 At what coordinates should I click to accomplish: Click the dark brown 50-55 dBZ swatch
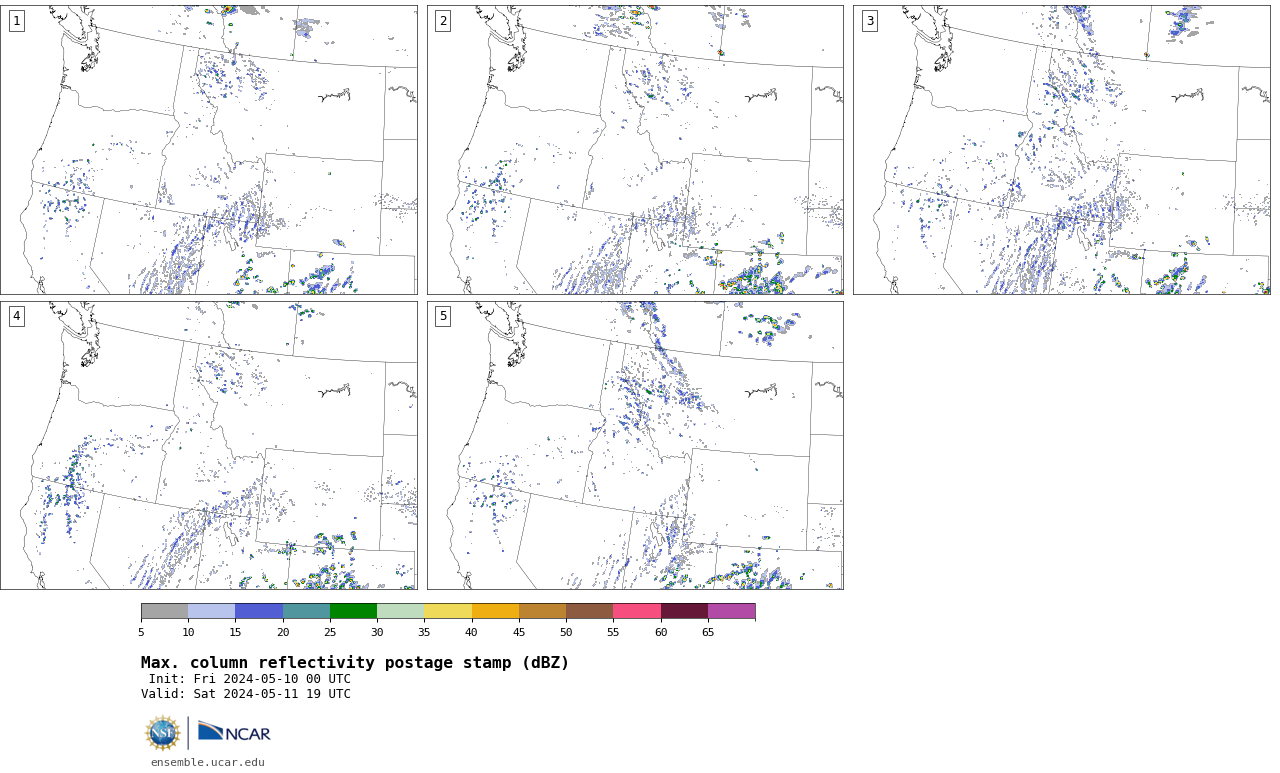click(x=590, y=611)
